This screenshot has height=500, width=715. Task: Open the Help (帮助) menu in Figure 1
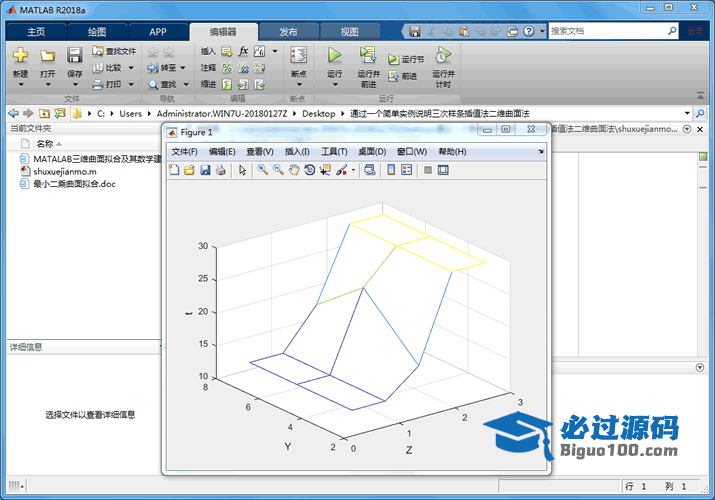pyautogui.click(x=452, y=152)
